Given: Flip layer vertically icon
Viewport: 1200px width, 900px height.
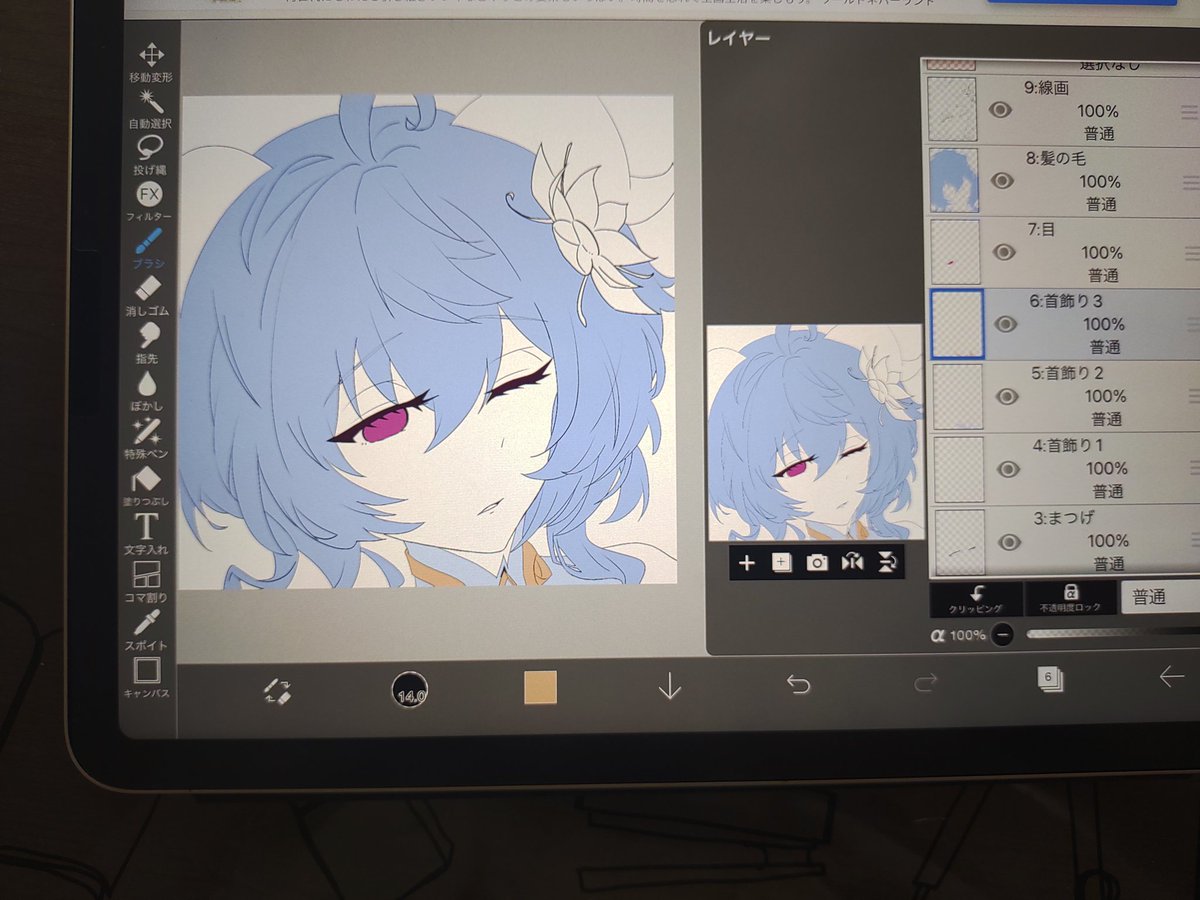Looking at the screenshot, I should click(886, 563).
